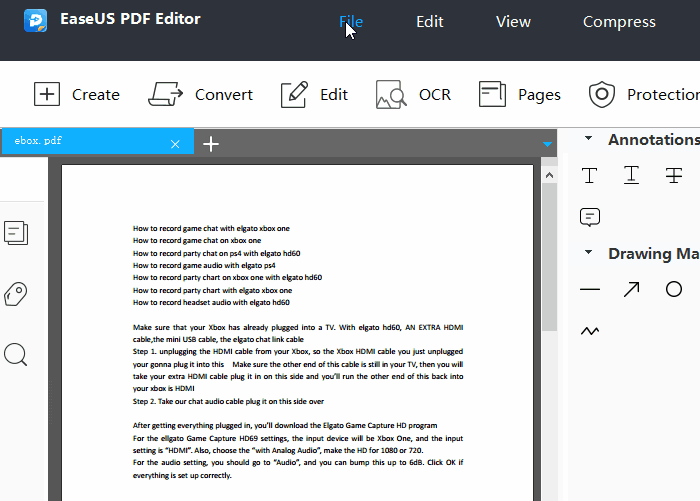Click the document vertical scrollbar thumb
Image resolution: width=700 pixels, height=501 pixels.
tap(549, 257)
